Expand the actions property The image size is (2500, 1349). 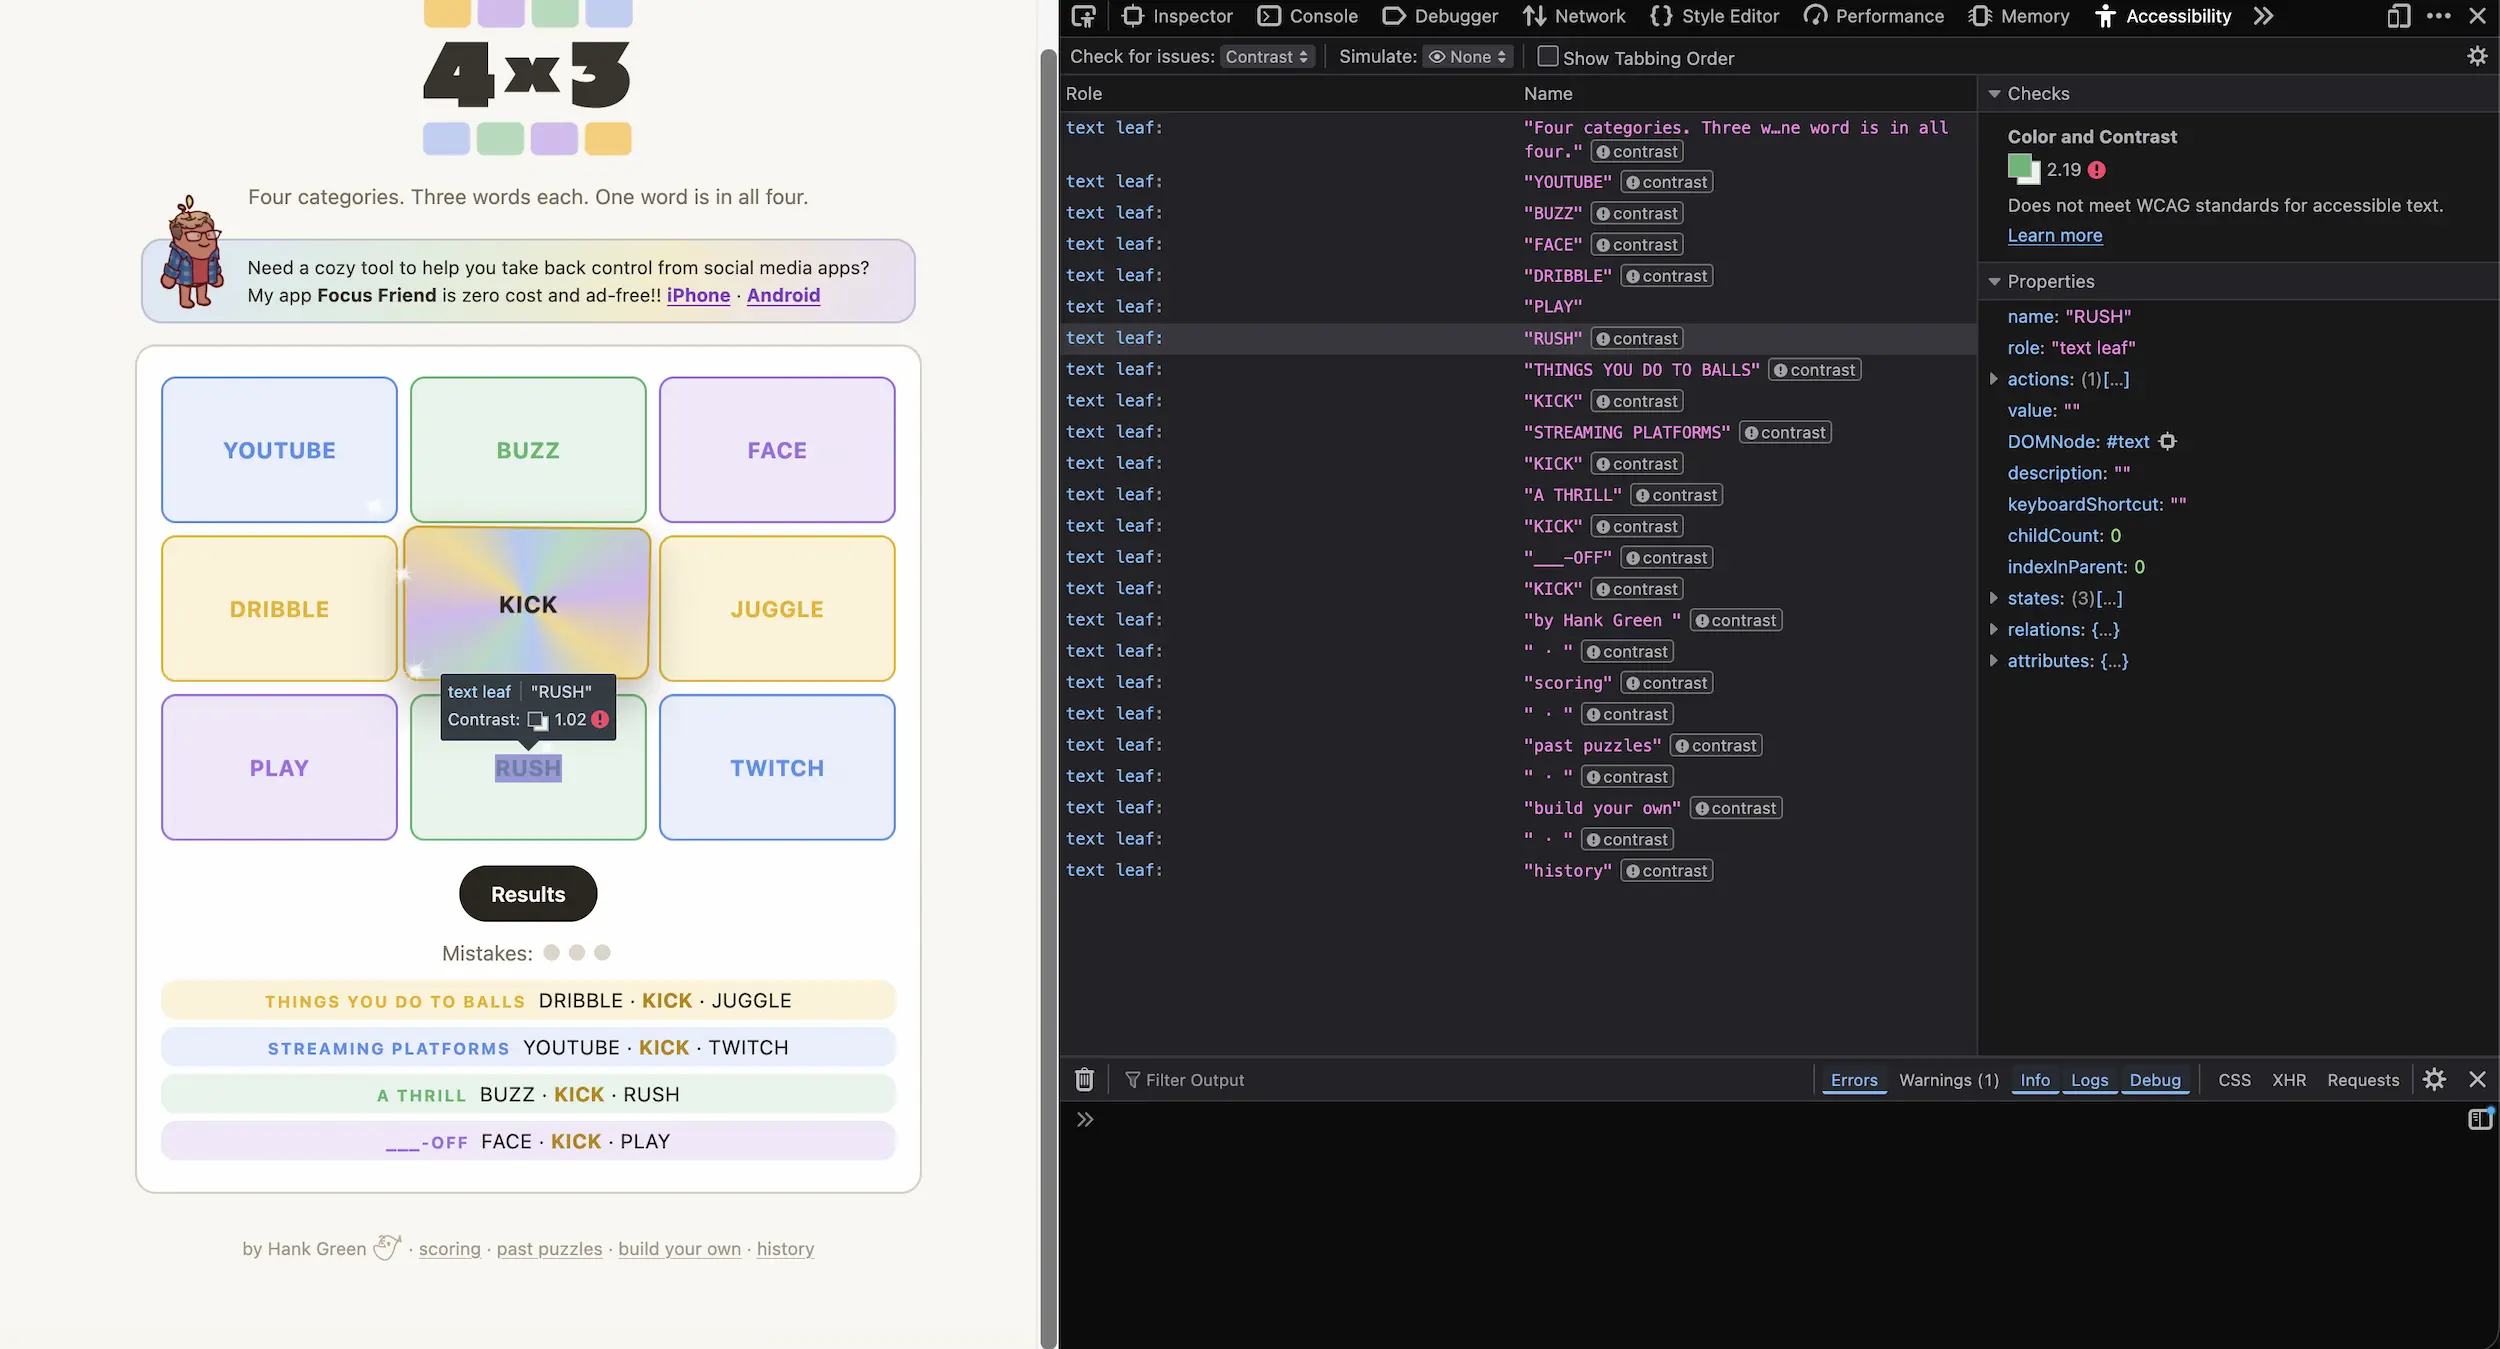pos(1993,379)
